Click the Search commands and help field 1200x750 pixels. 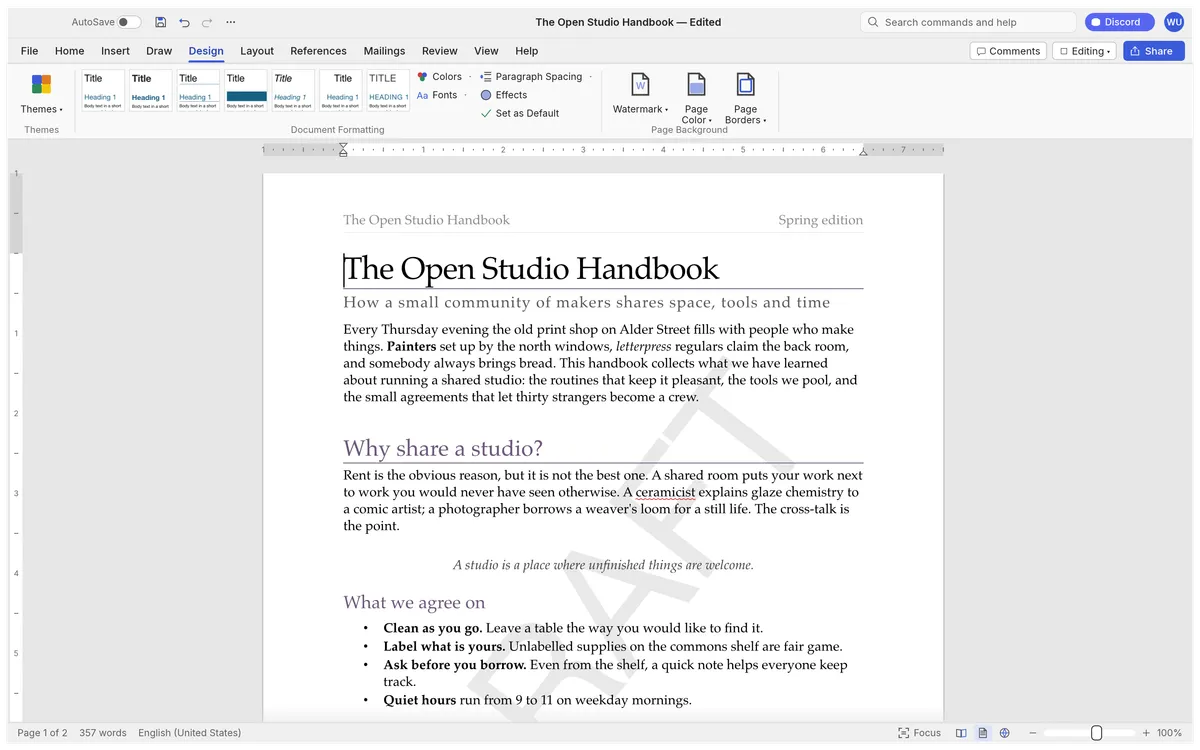click(x=968, y=22)
